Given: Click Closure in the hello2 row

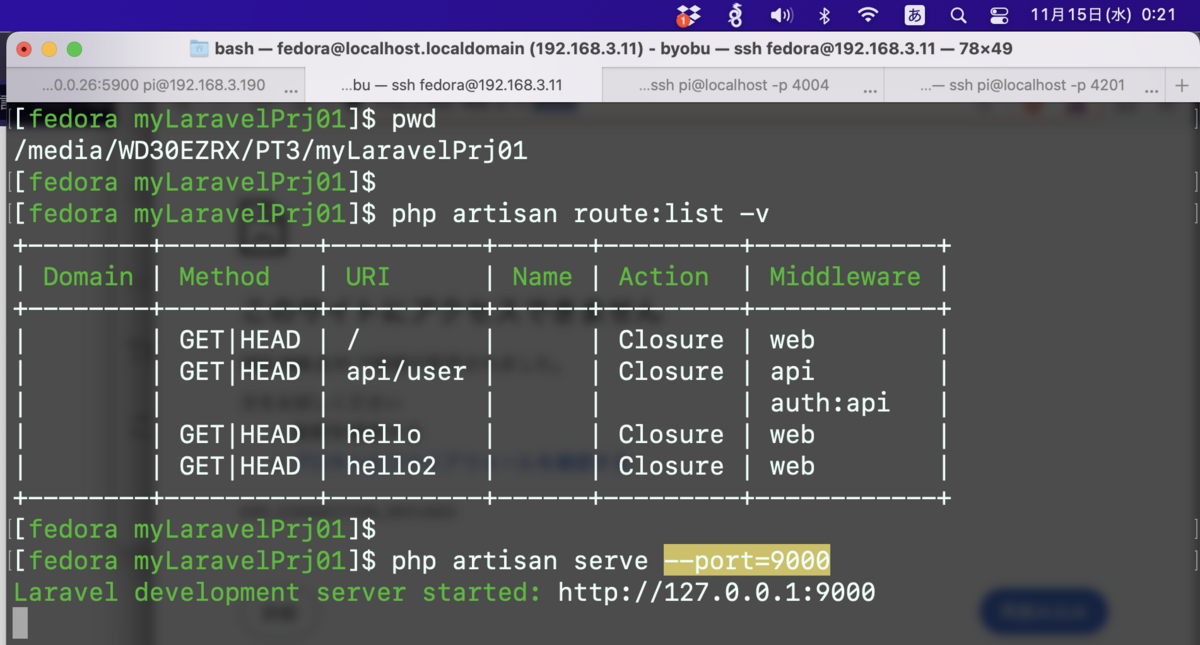Looking at the screenshot, I should click(x=671, y=466).
